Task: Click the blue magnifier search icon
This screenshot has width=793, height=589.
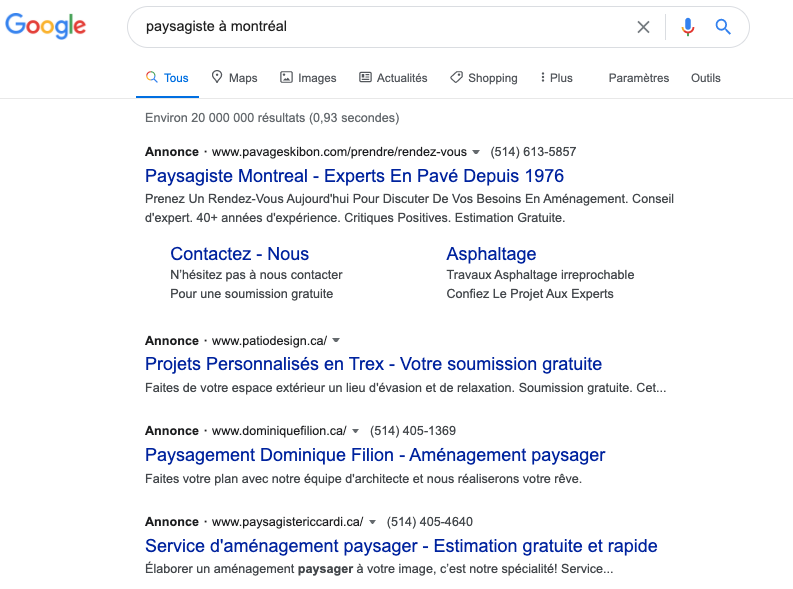Action: tap(723, 27)
